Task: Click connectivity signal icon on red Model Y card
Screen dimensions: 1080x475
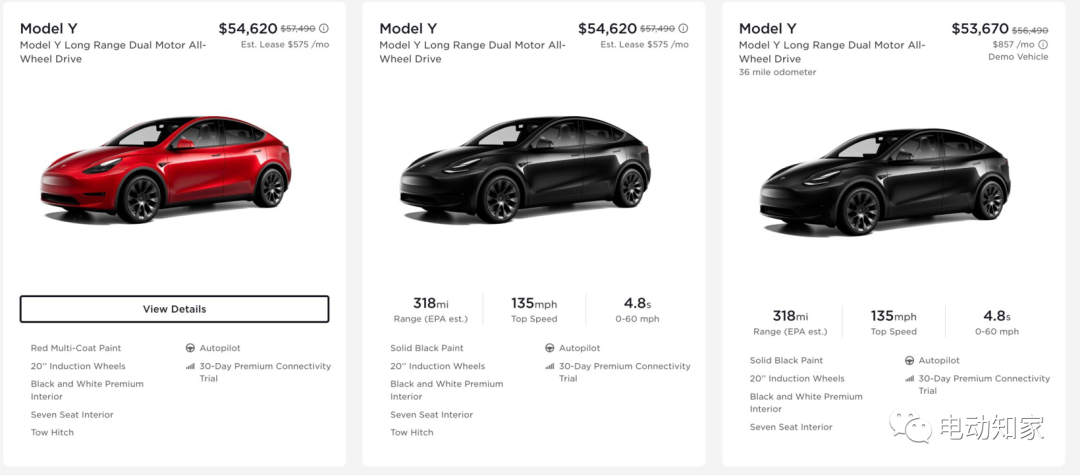Action: pos(190,366)
